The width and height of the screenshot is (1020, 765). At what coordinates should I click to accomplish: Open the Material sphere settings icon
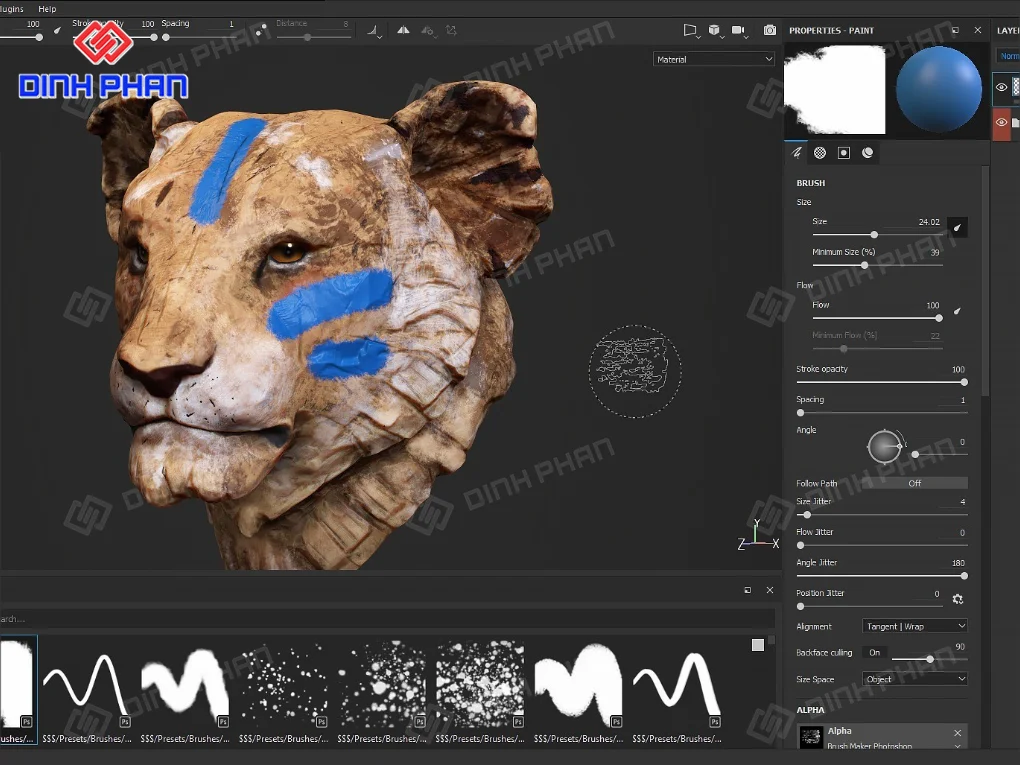point(867,153)
